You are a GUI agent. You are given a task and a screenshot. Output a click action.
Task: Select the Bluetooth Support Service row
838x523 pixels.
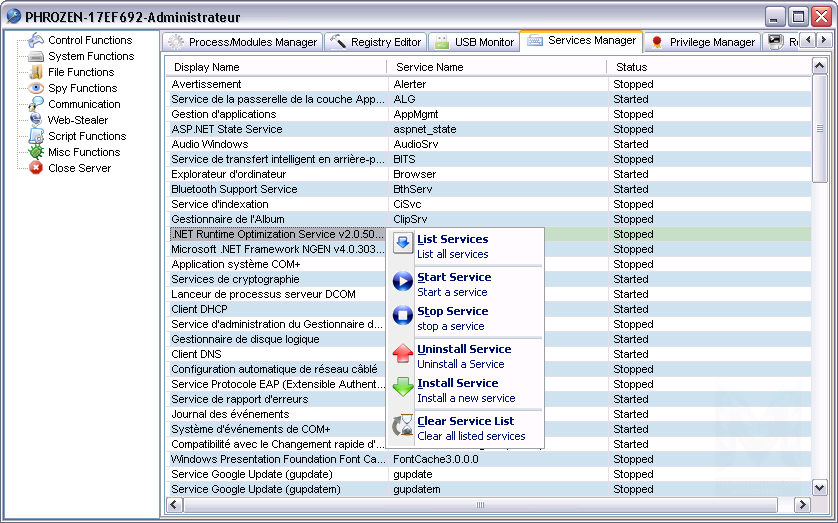click(234, 189)
